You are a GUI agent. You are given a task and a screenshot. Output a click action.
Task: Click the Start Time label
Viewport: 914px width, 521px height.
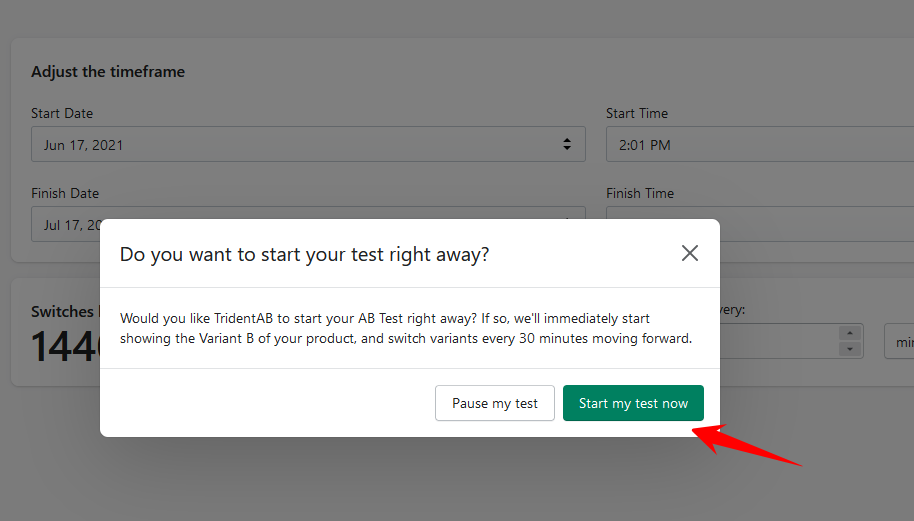(x=637, y=113)
